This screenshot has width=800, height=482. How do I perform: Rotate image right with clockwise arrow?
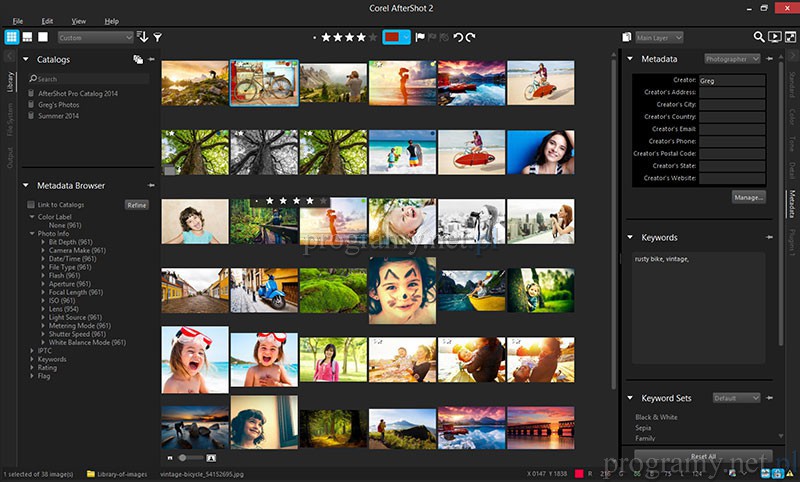pyautogui.click(x=471, y=37)
